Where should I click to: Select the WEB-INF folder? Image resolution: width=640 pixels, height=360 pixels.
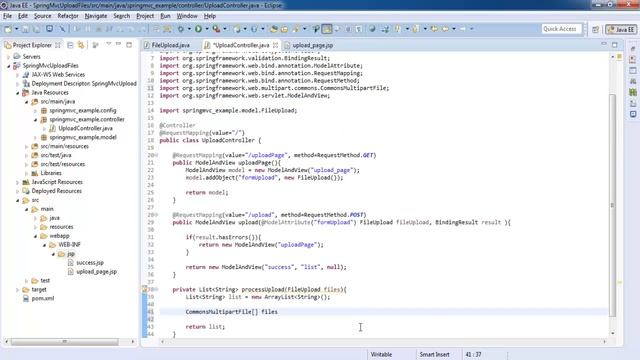[x=69, y=245]
